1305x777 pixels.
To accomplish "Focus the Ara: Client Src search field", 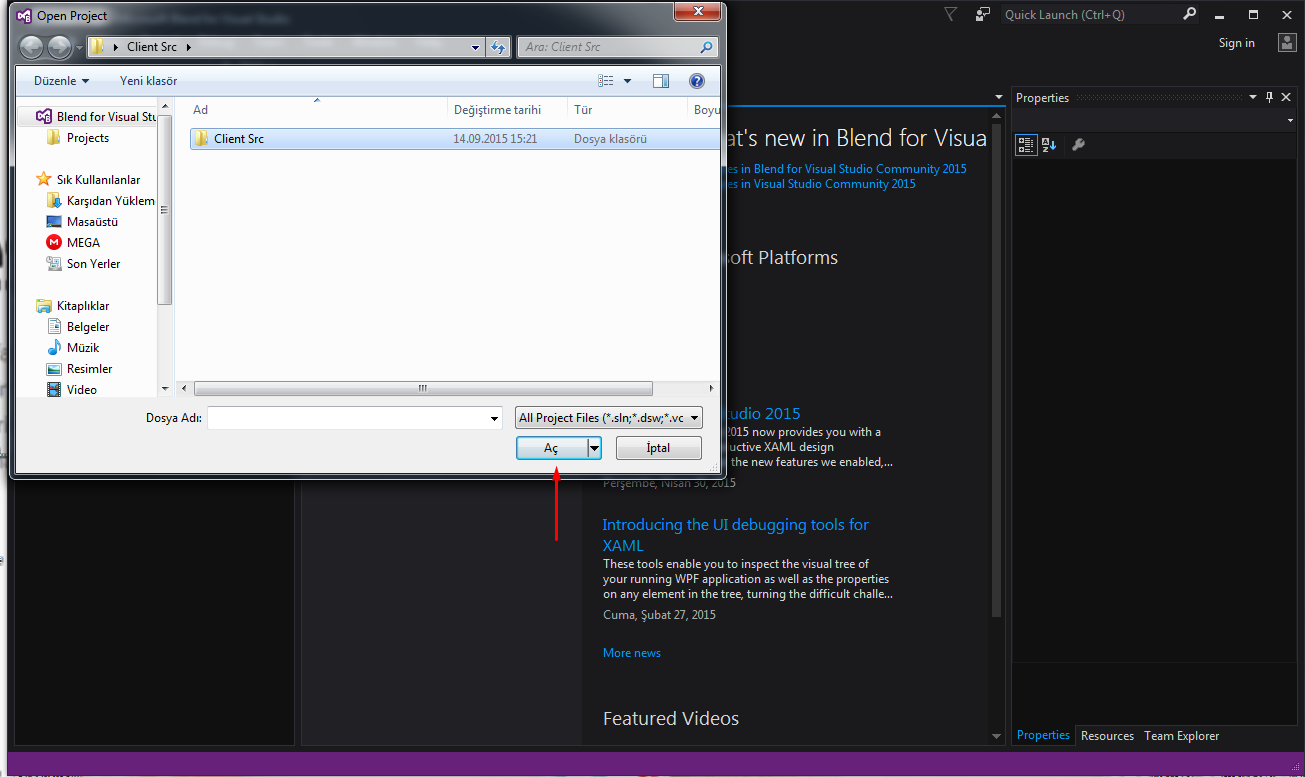I will pos(609,47).
